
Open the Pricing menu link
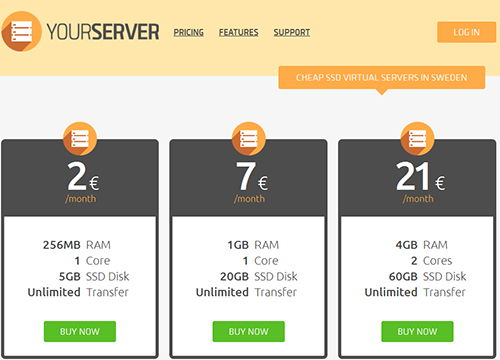point(189,32)
